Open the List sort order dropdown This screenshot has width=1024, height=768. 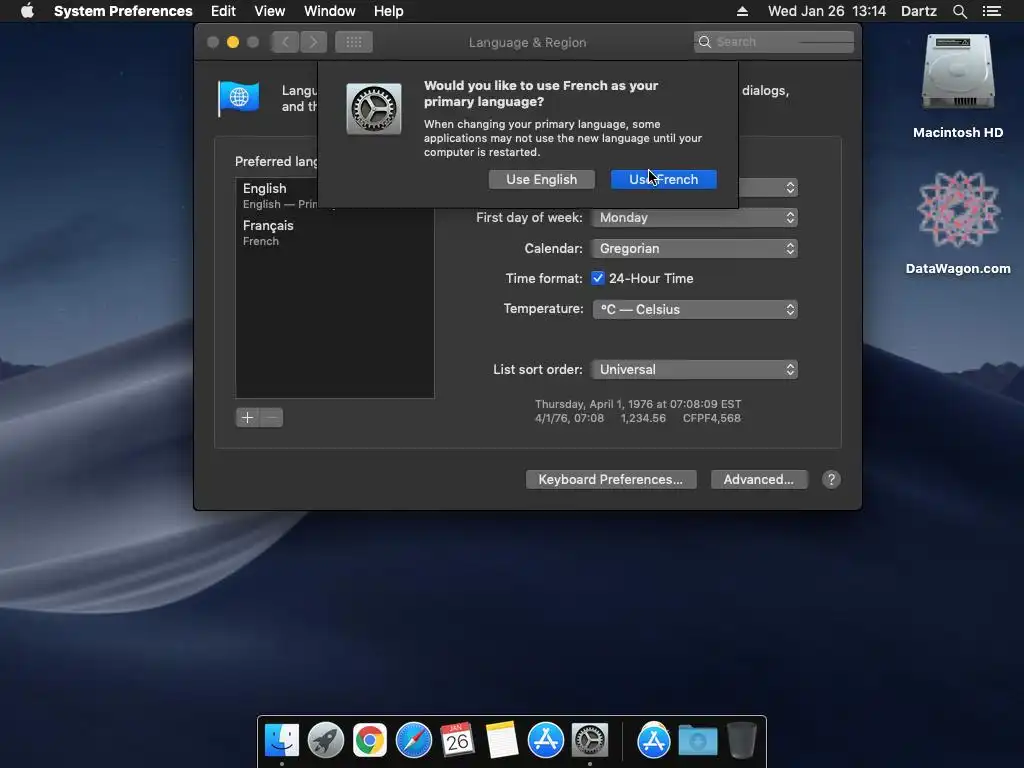pyautogui.click(x=694, y=369)
